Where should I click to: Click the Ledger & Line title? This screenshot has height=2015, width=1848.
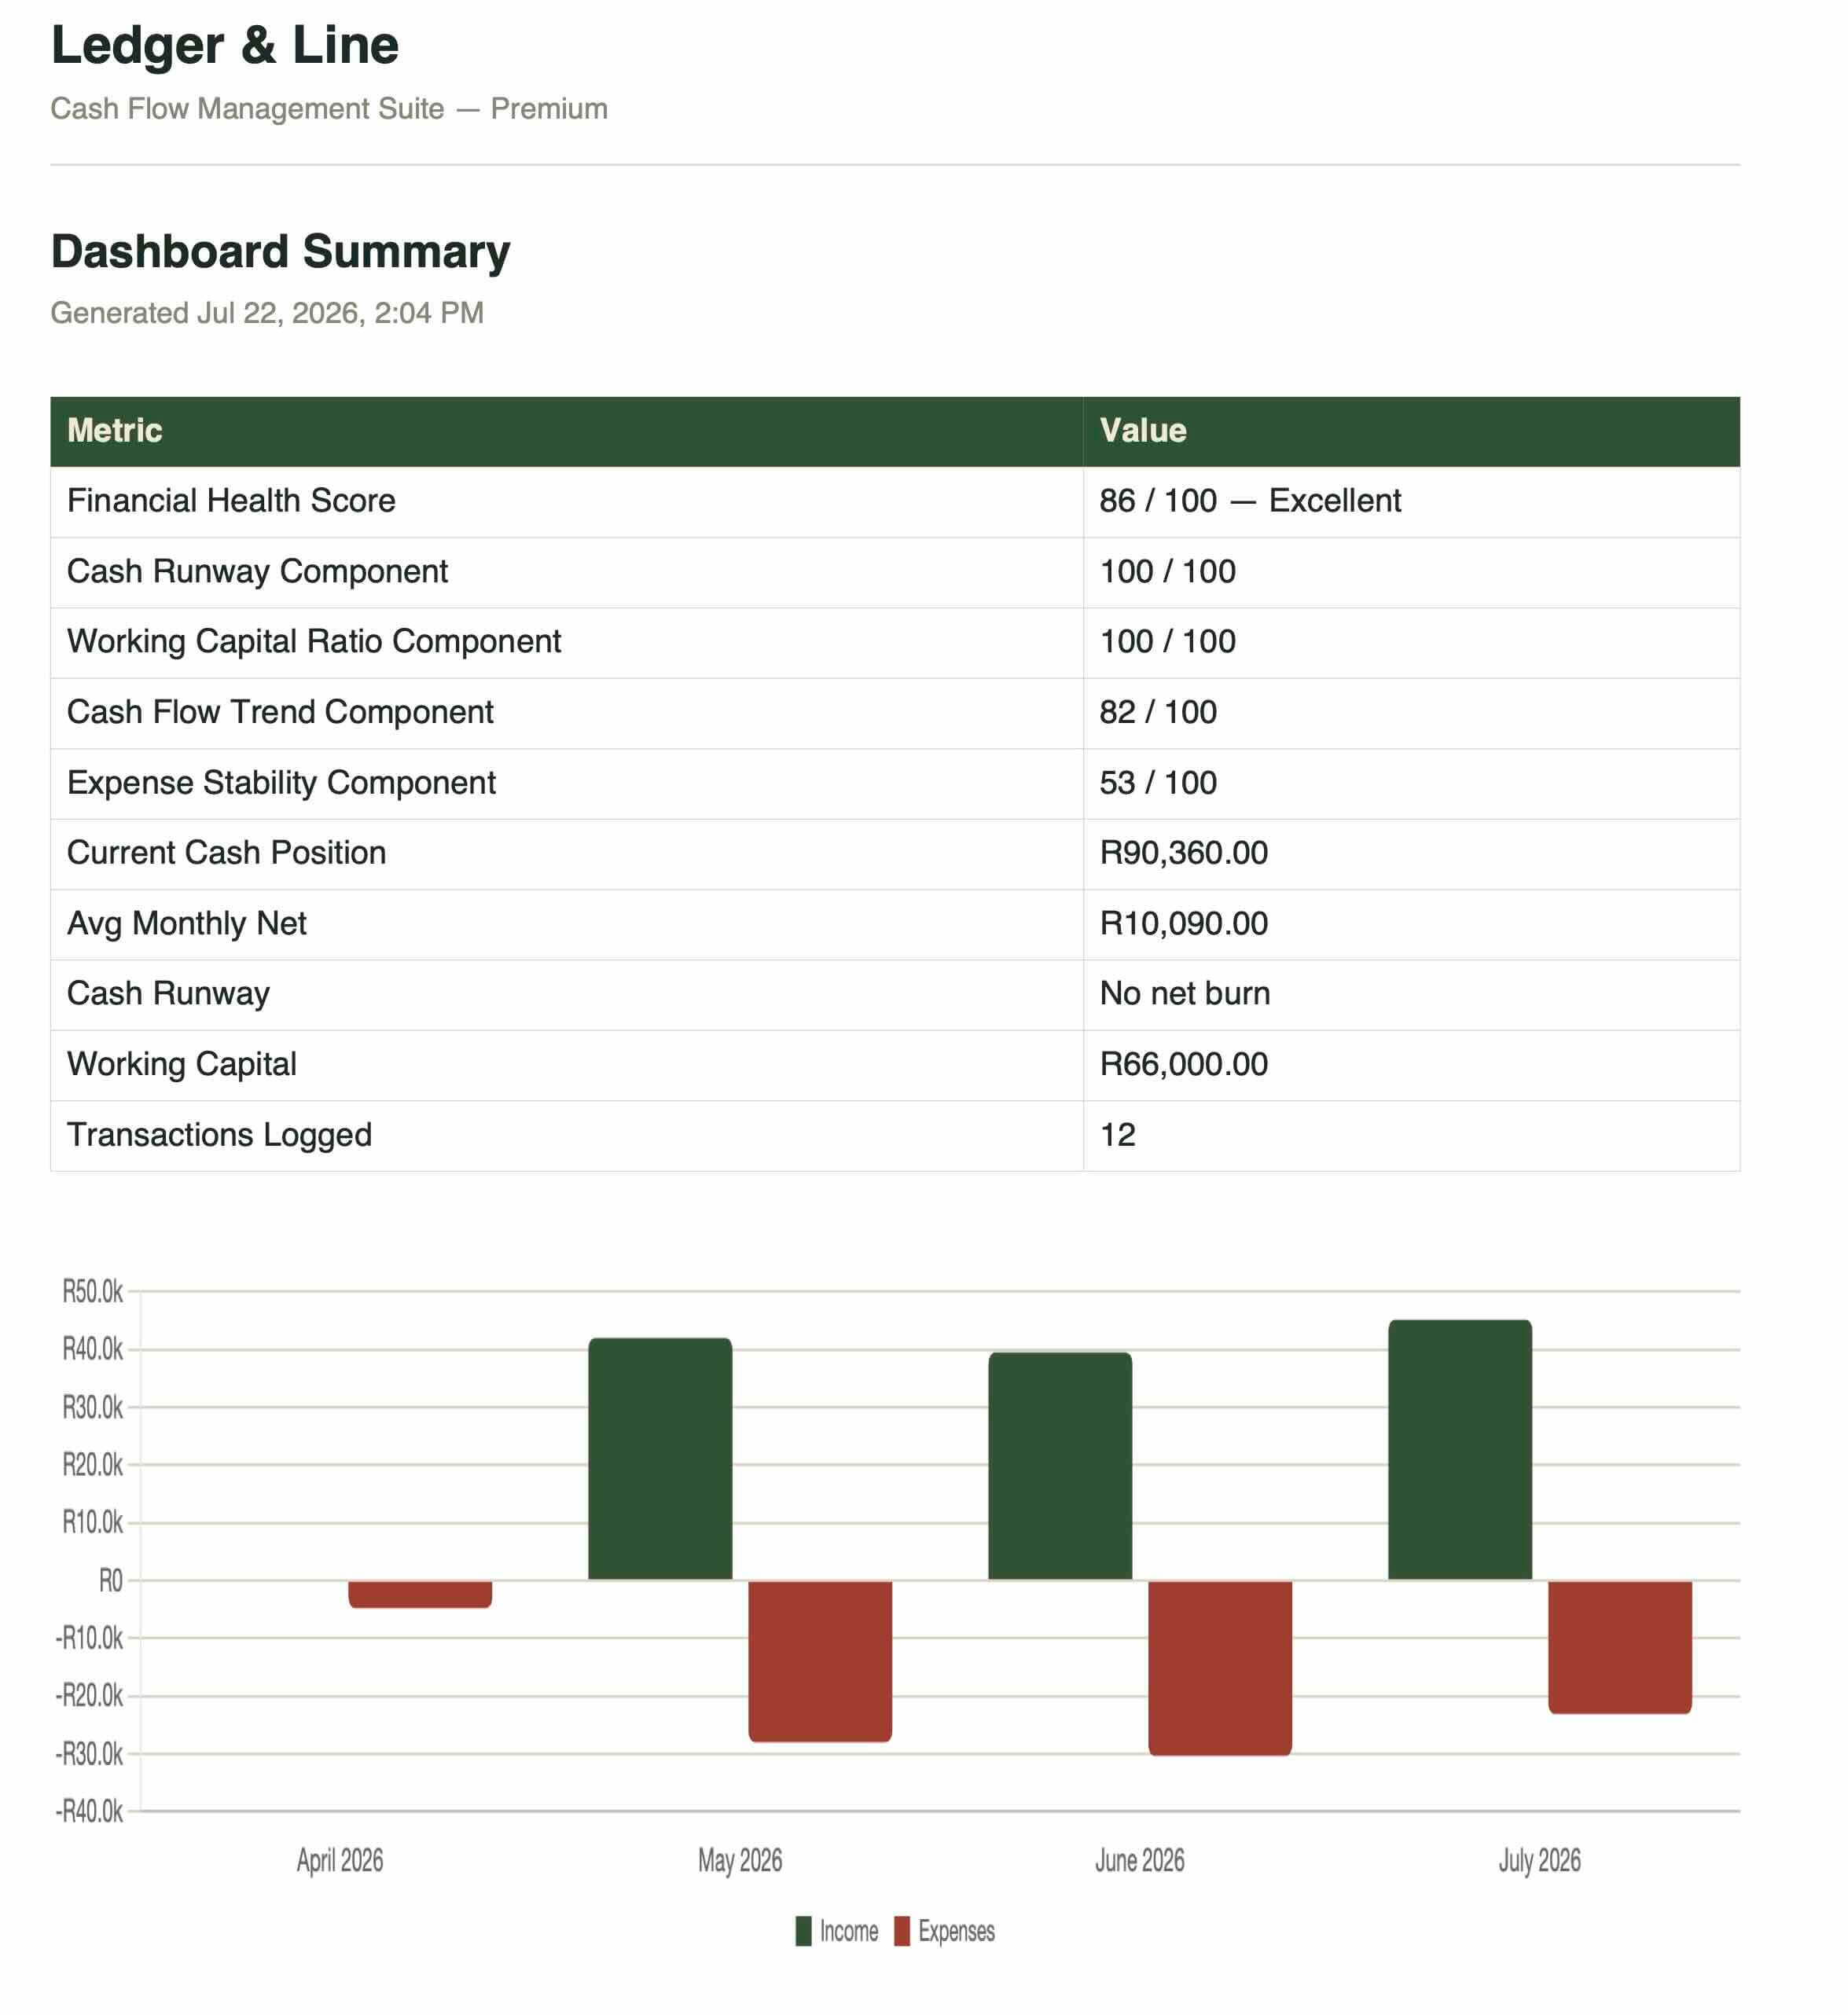tap(225, 45)
